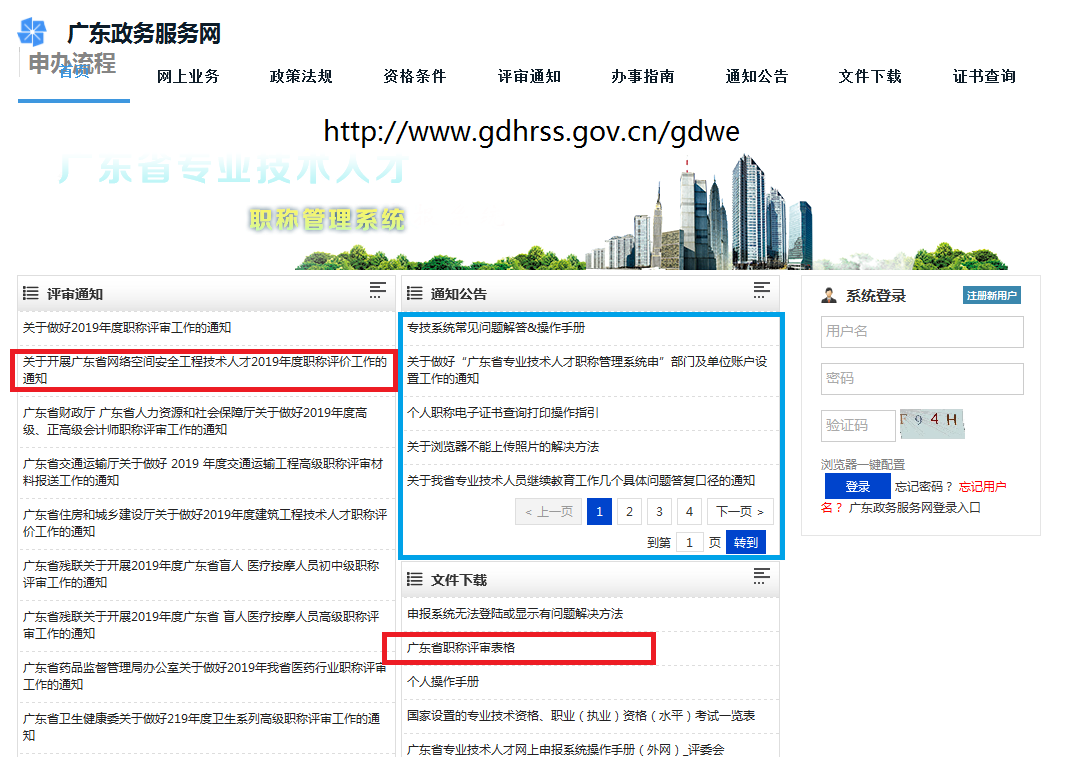Open the 评审通知 panel more-list icon
The height and width of the screenshot is (757, 1090).
click(x=377, y=291)
